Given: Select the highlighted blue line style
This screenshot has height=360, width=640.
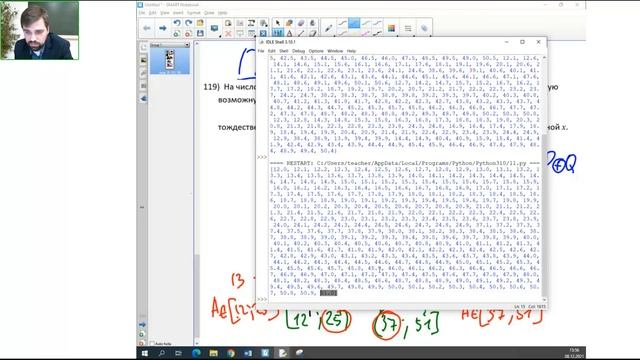Looking at the screenshot, I should (354, 23).
